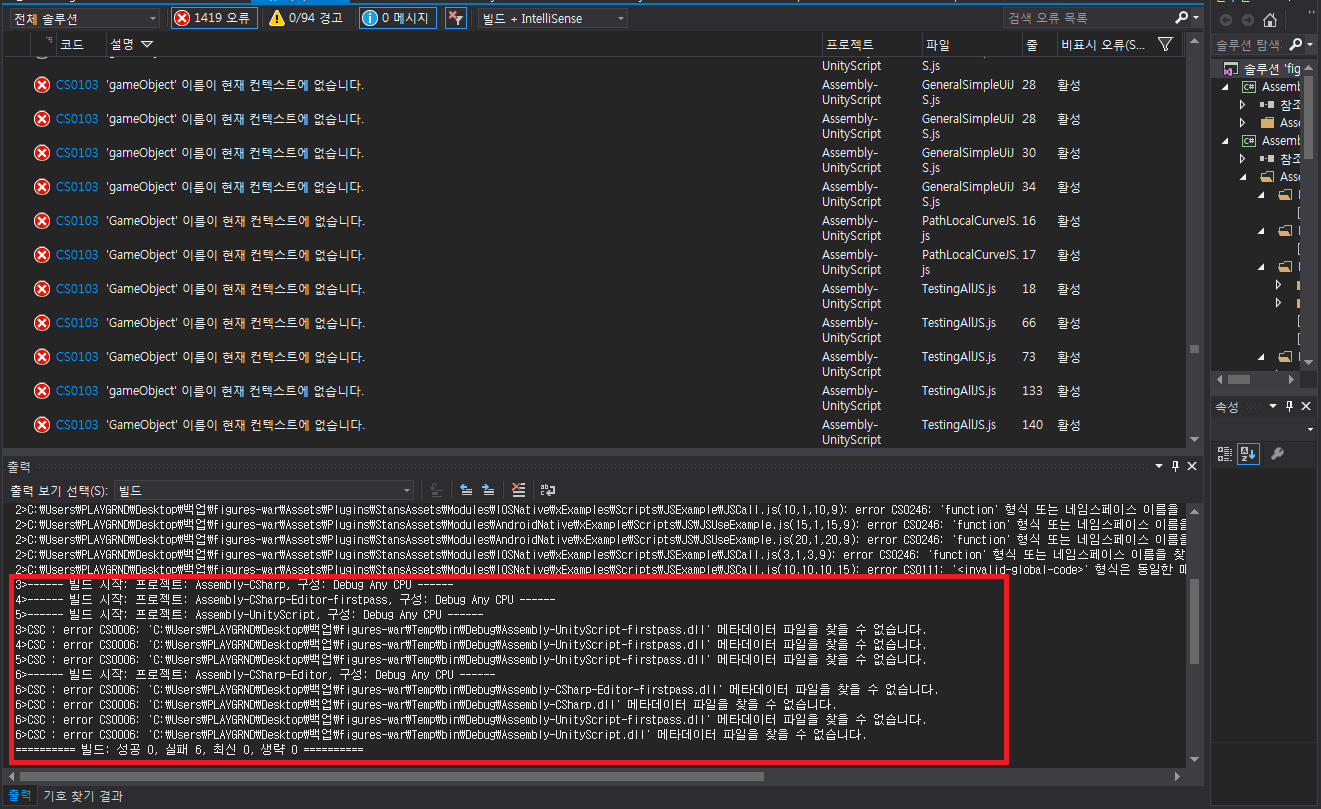
Task: Click the Solution Explorer back arrow
Action: (1226, 19)
